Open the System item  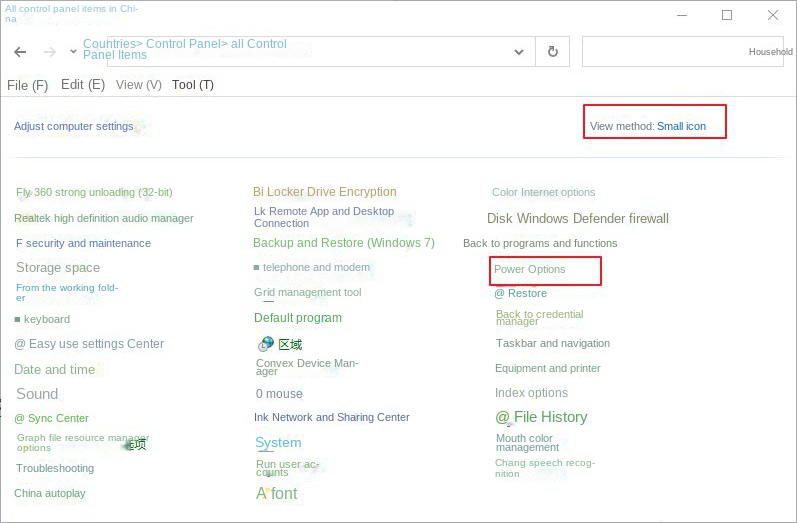[x=277, y=443]
